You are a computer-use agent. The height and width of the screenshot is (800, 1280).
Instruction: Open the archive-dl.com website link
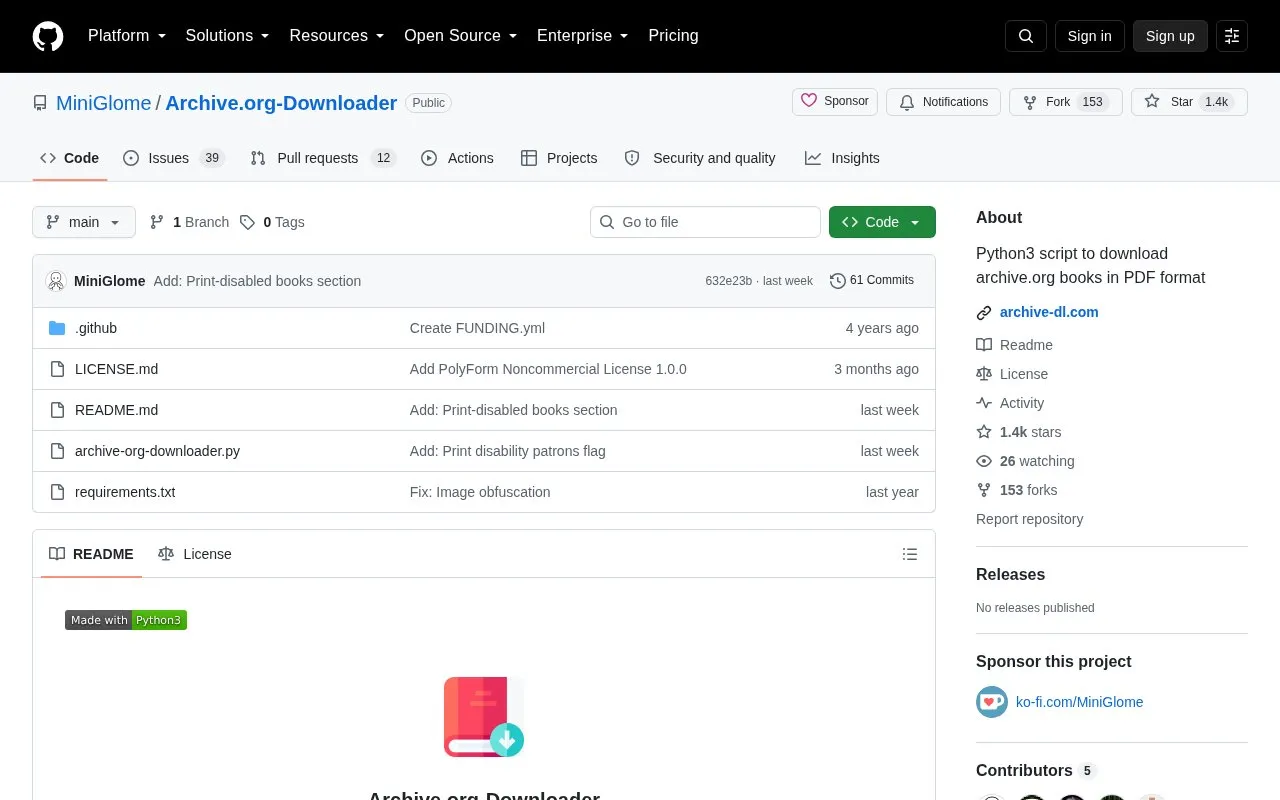point(1049,312)
